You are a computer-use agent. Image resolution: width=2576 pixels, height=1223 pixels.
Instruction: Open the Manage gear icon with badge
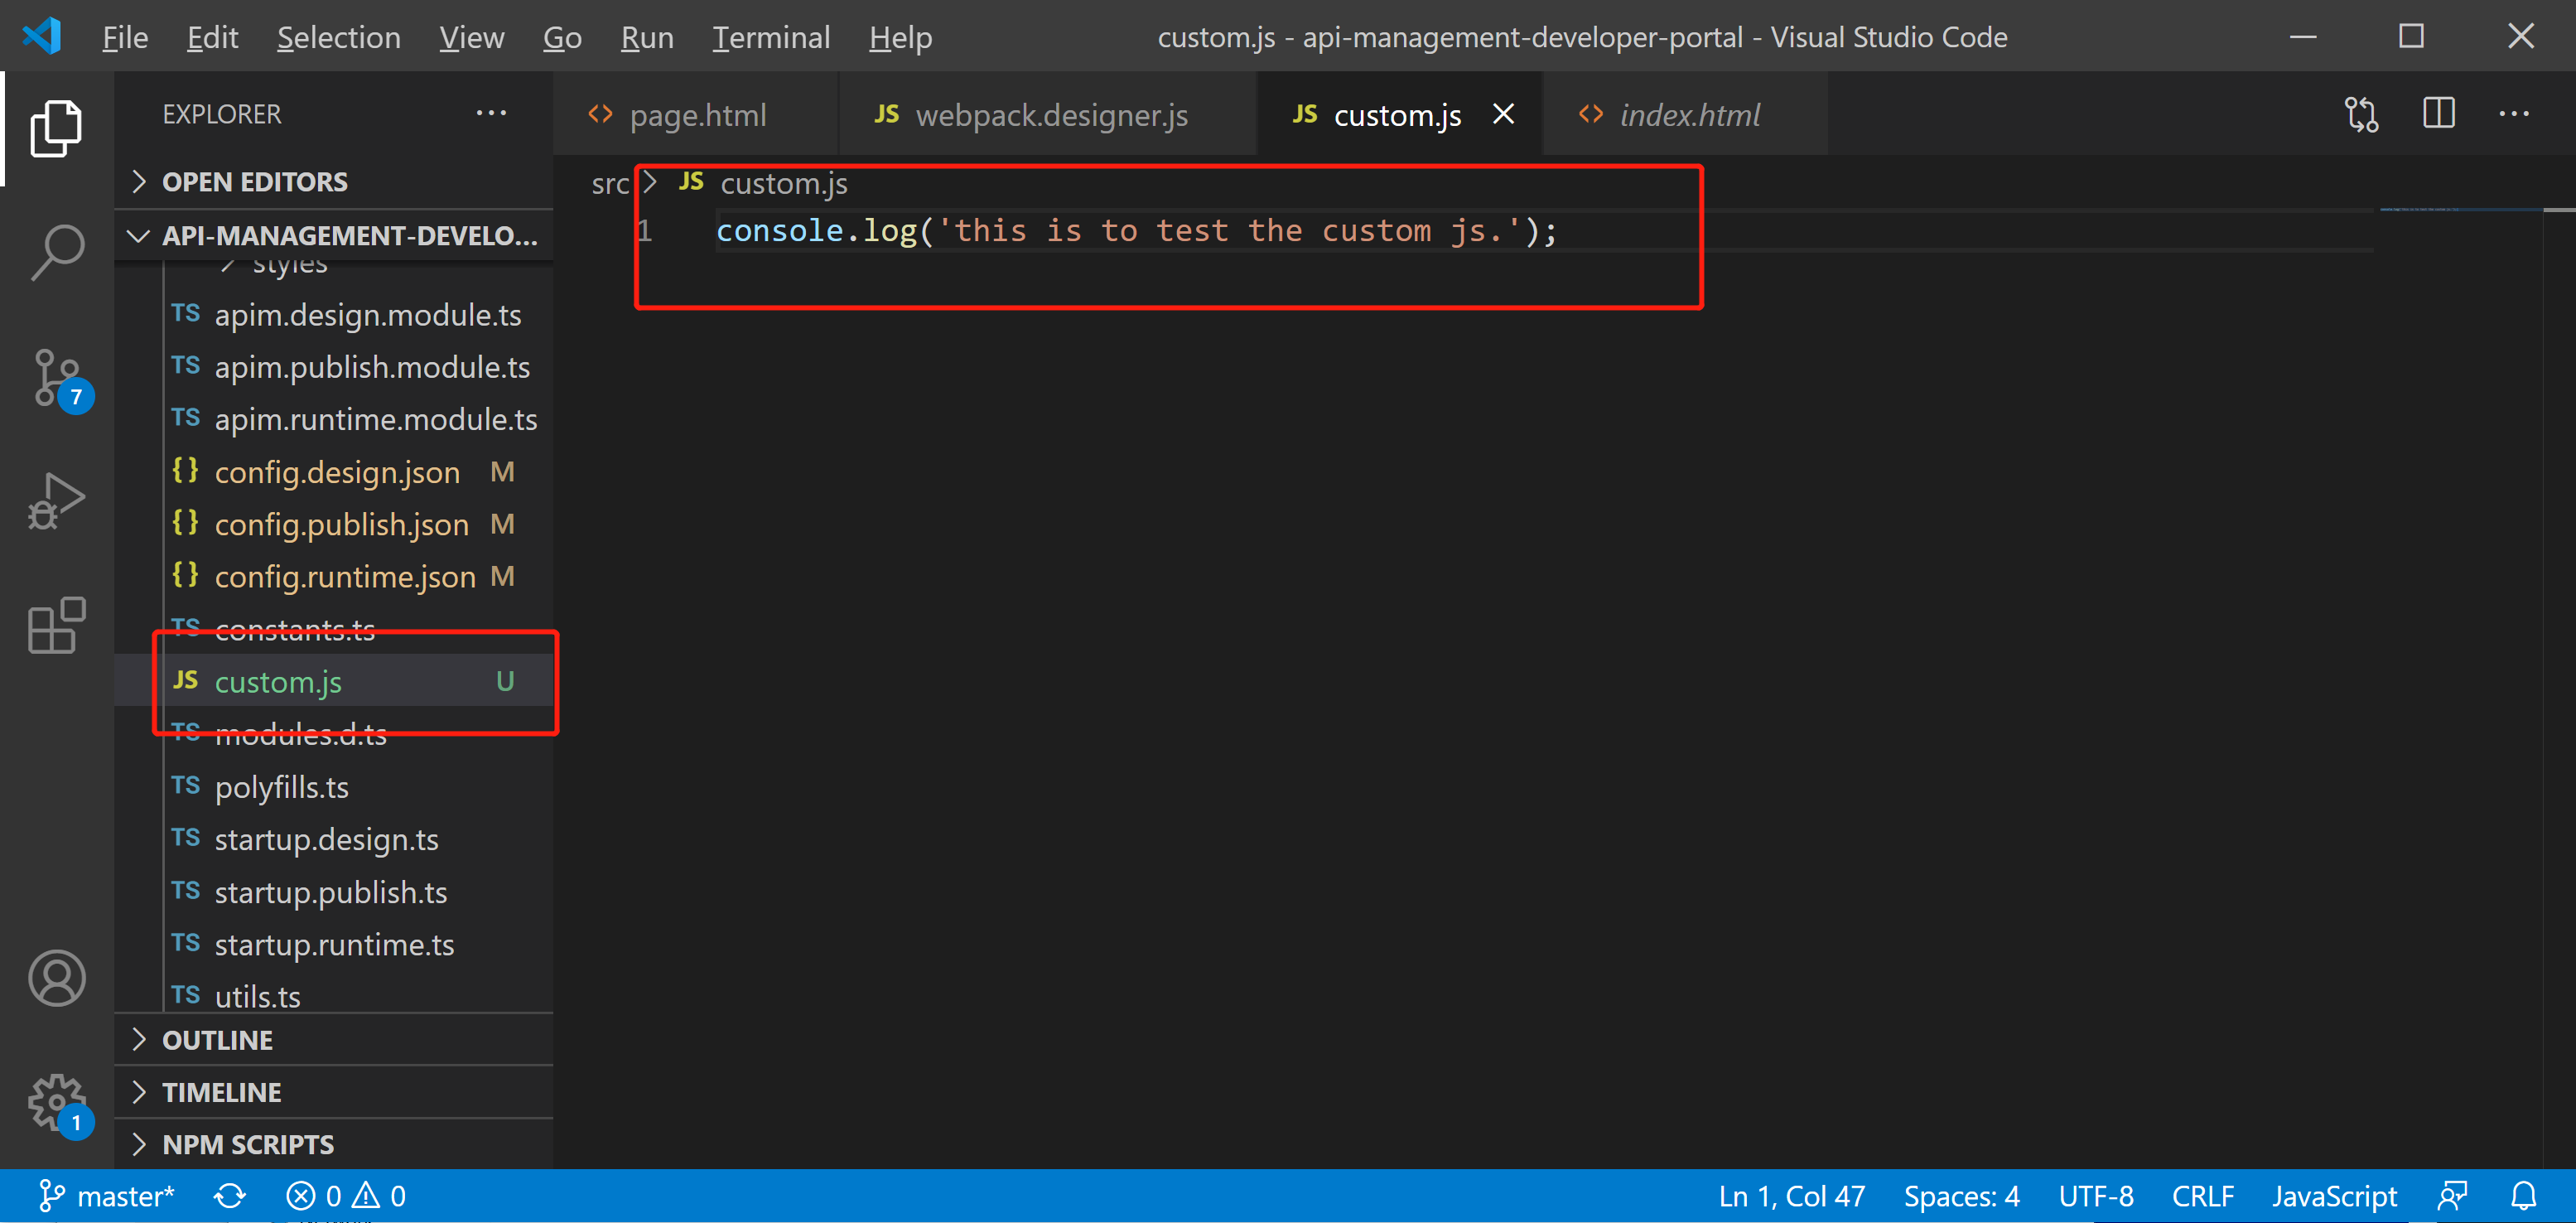tap(57, 1100)
